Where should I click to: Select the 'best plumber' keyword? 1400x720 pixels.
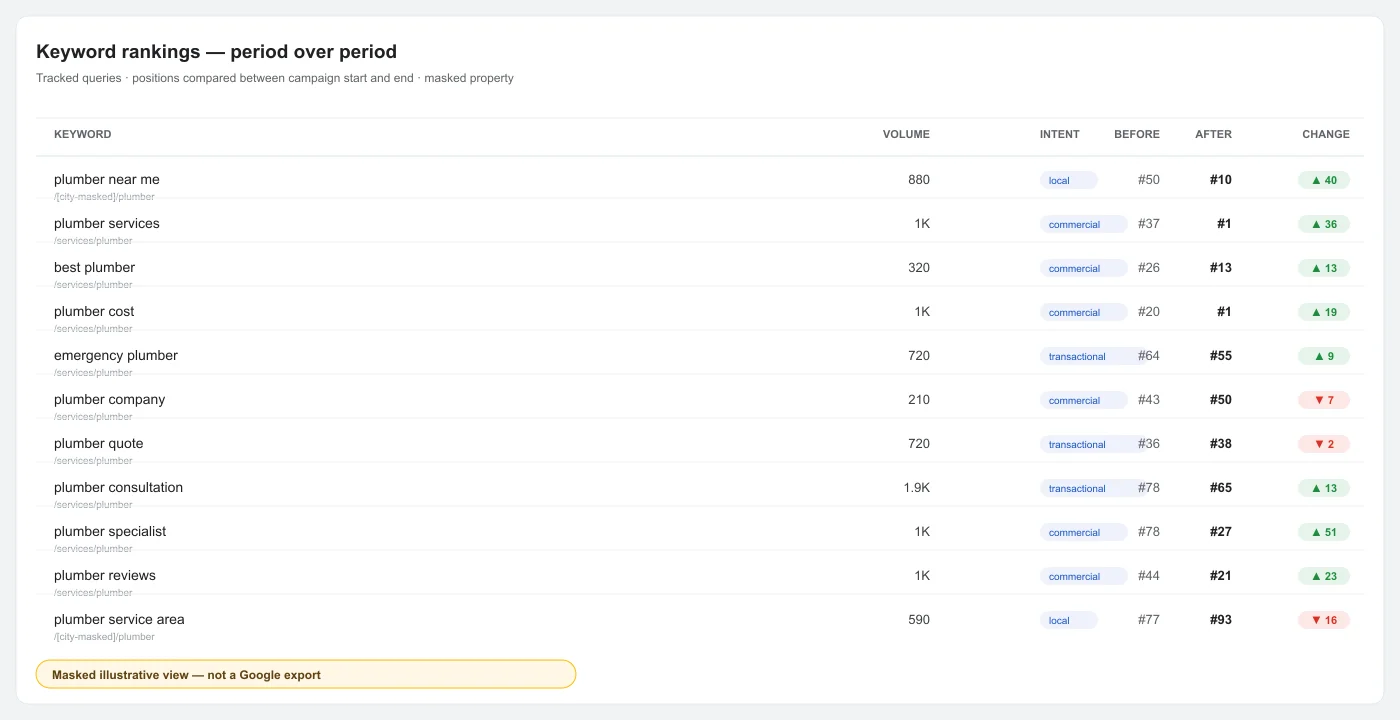point(94,268)
